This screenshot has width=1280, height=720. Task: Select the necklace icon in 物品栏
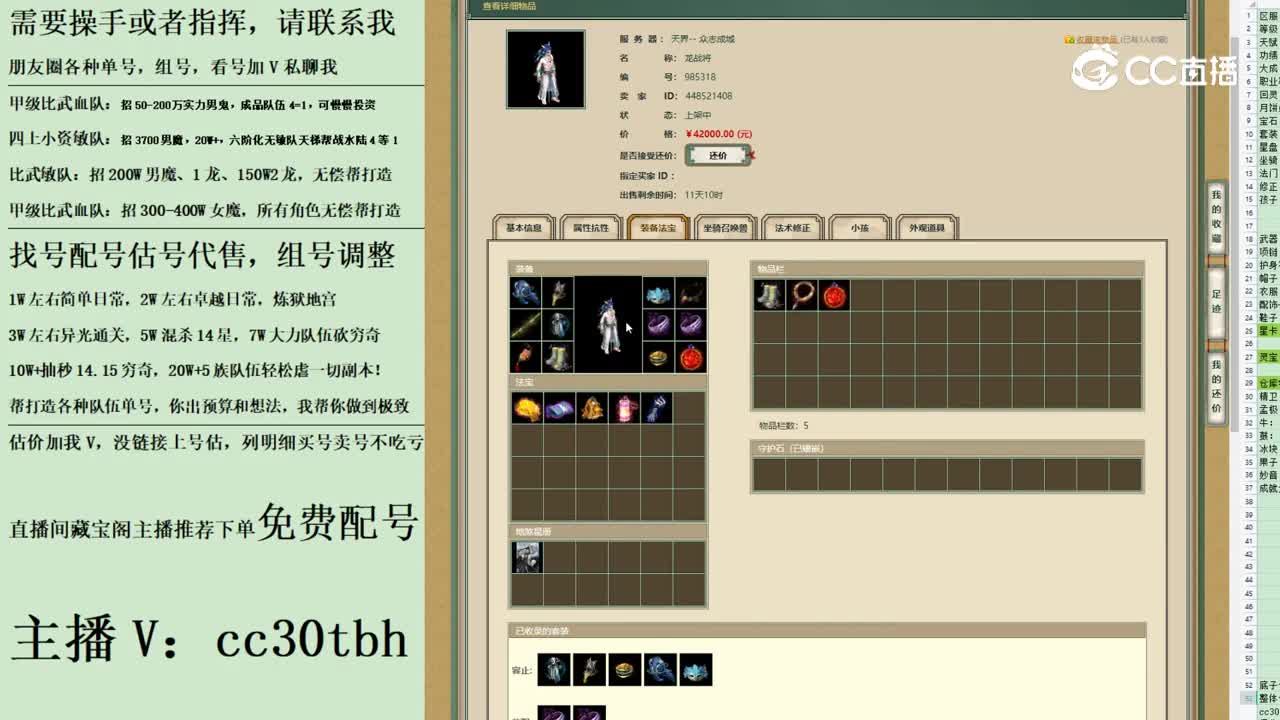click(x=801, y=292)
